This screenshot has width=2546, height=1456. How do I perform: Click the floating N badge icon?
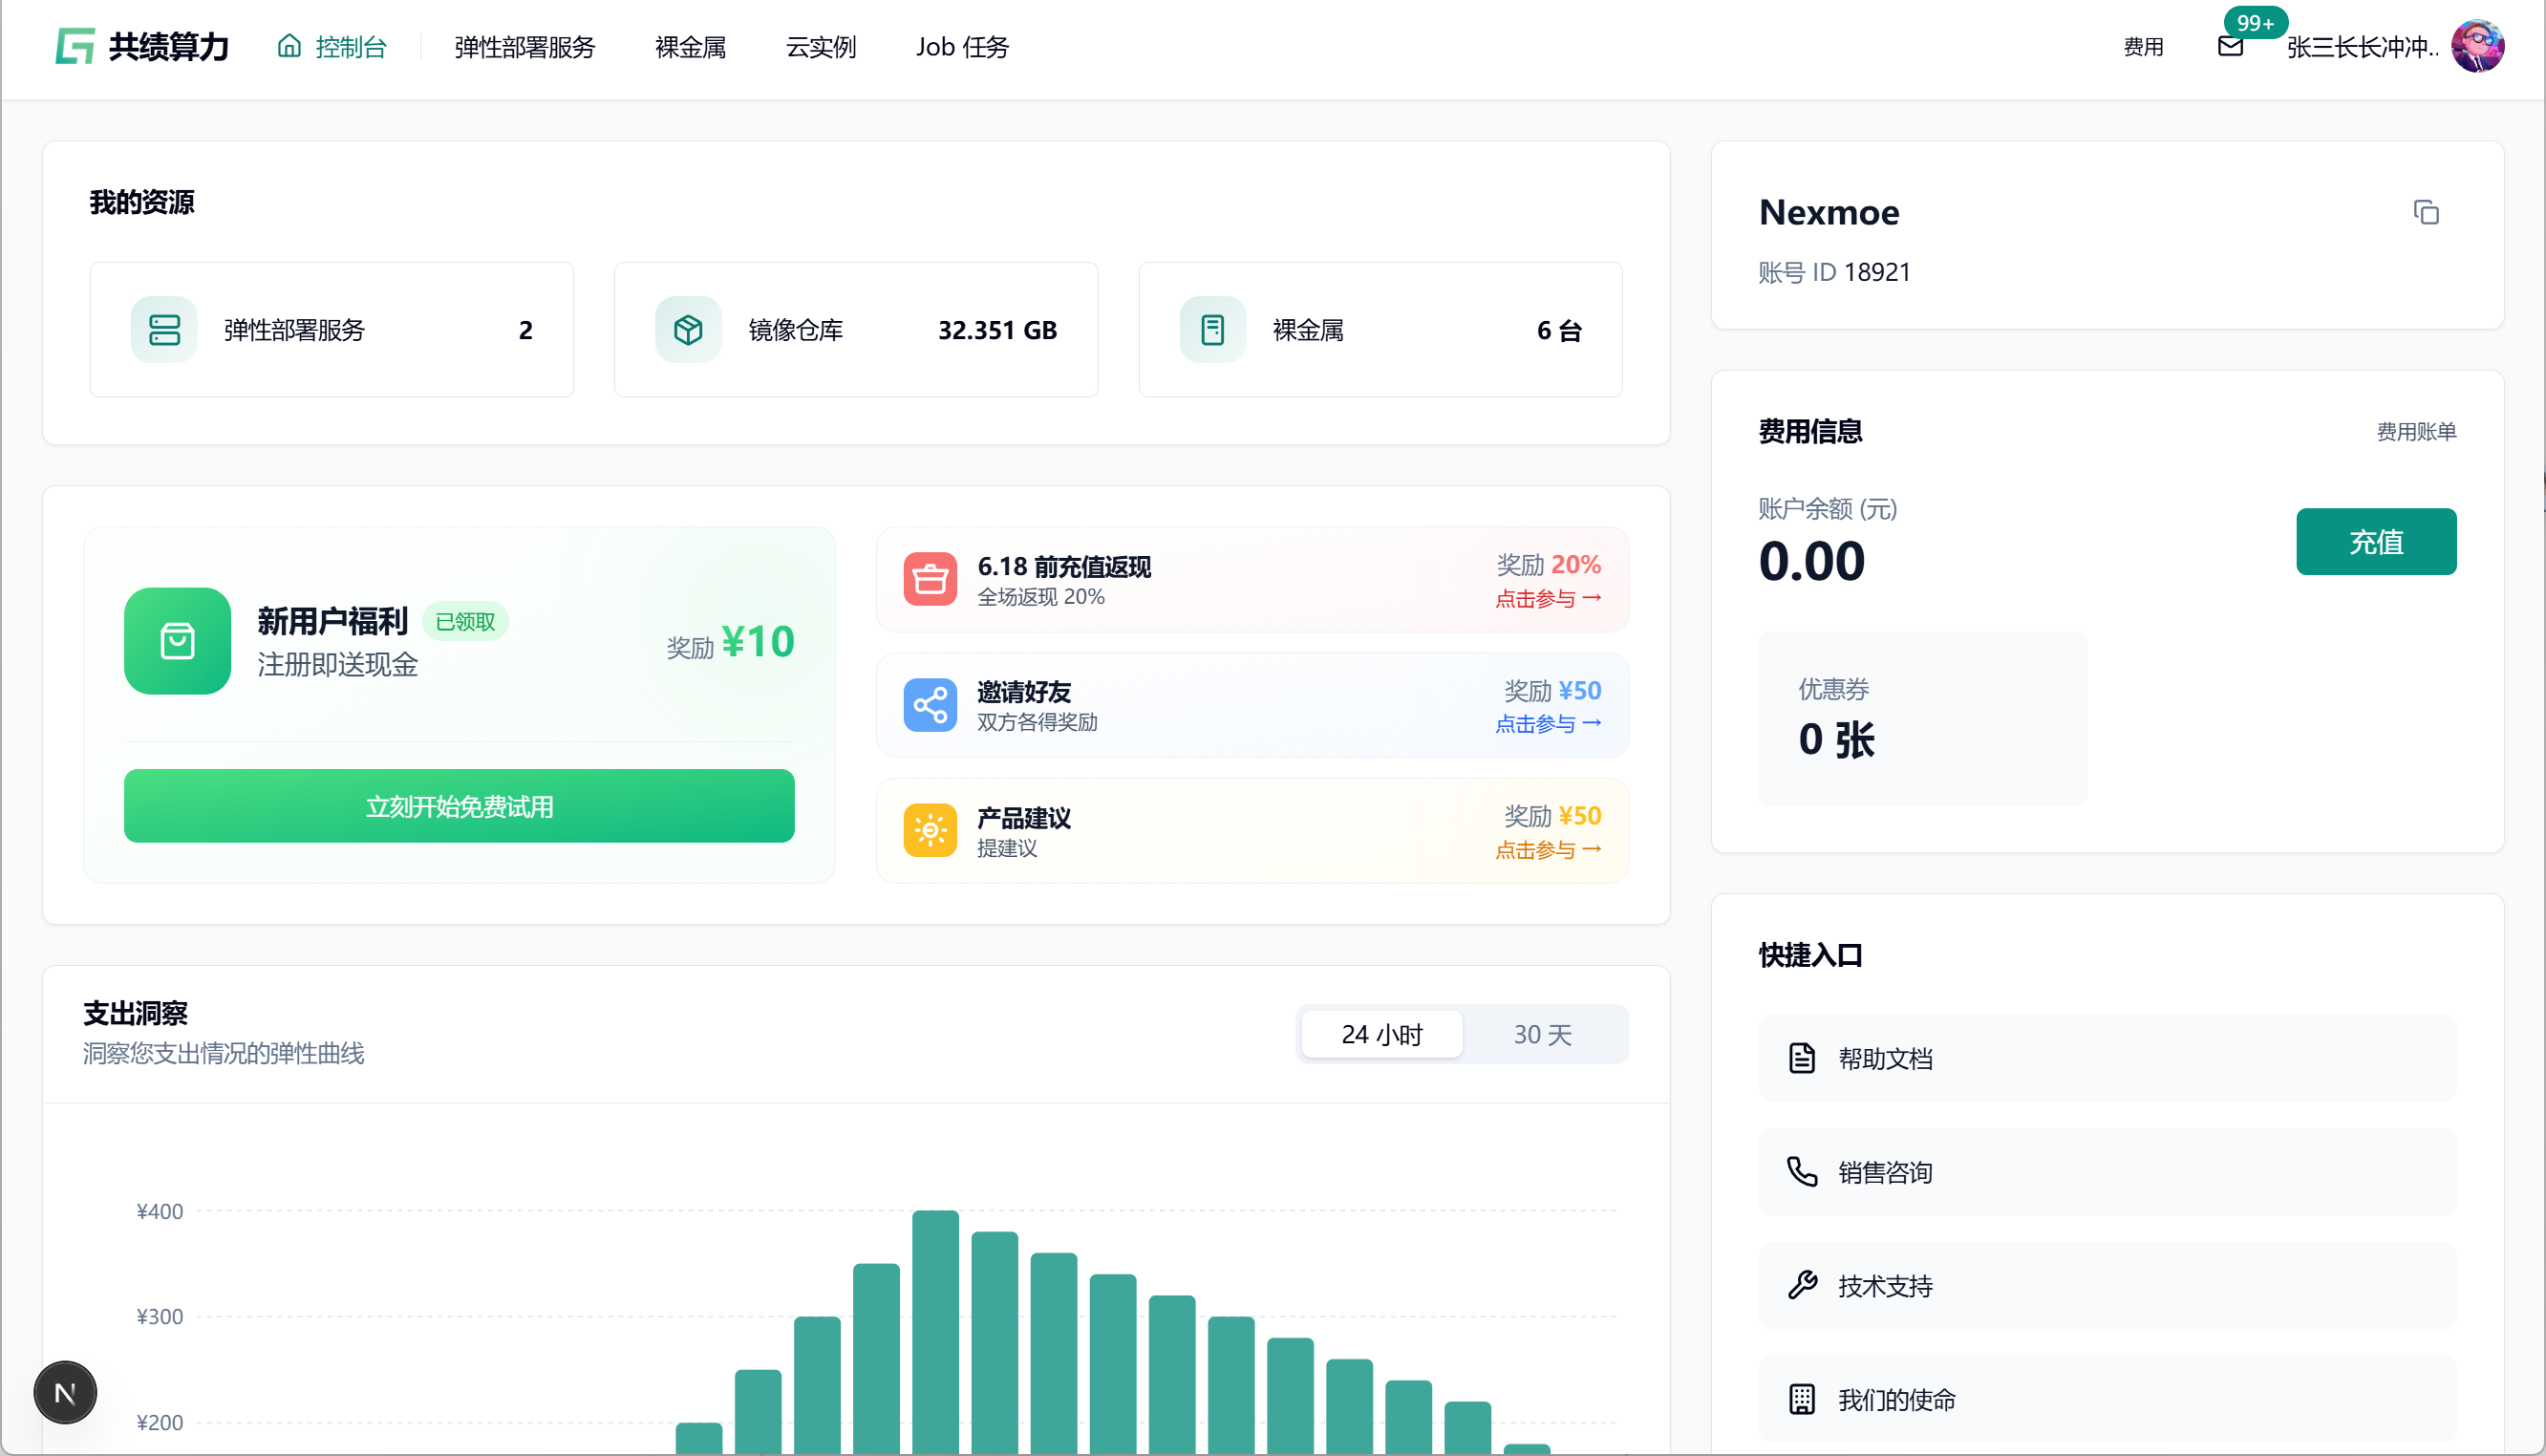point(65,1392)
